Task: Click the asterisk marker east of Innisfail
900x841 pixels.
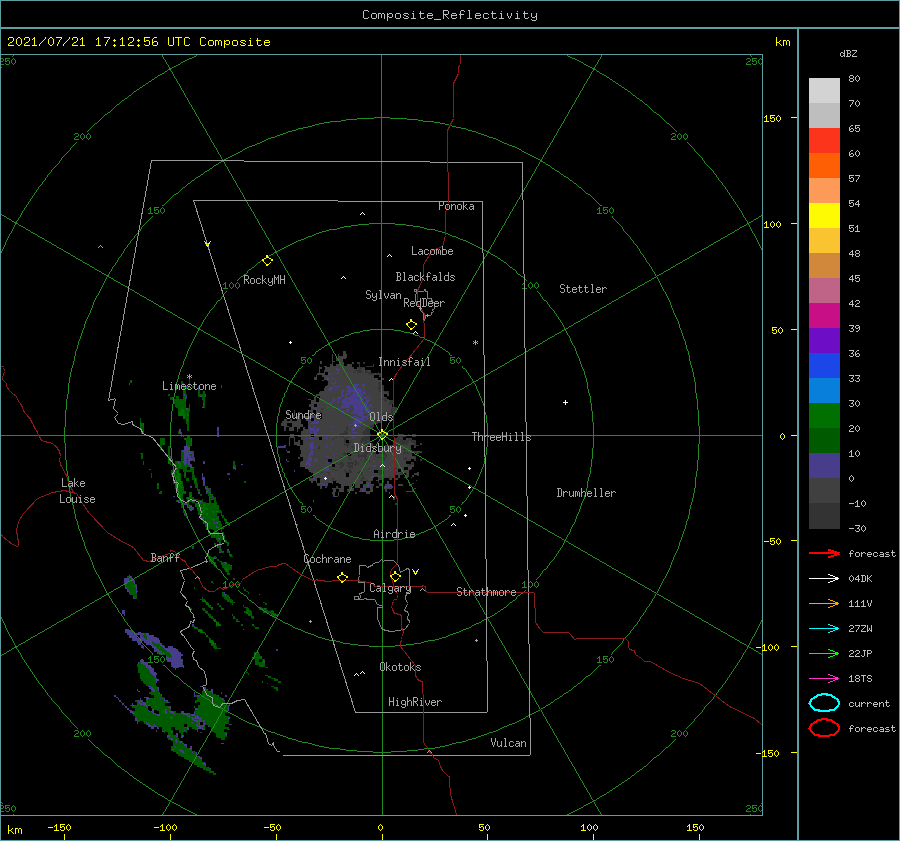Action: [x=475, y=343]
